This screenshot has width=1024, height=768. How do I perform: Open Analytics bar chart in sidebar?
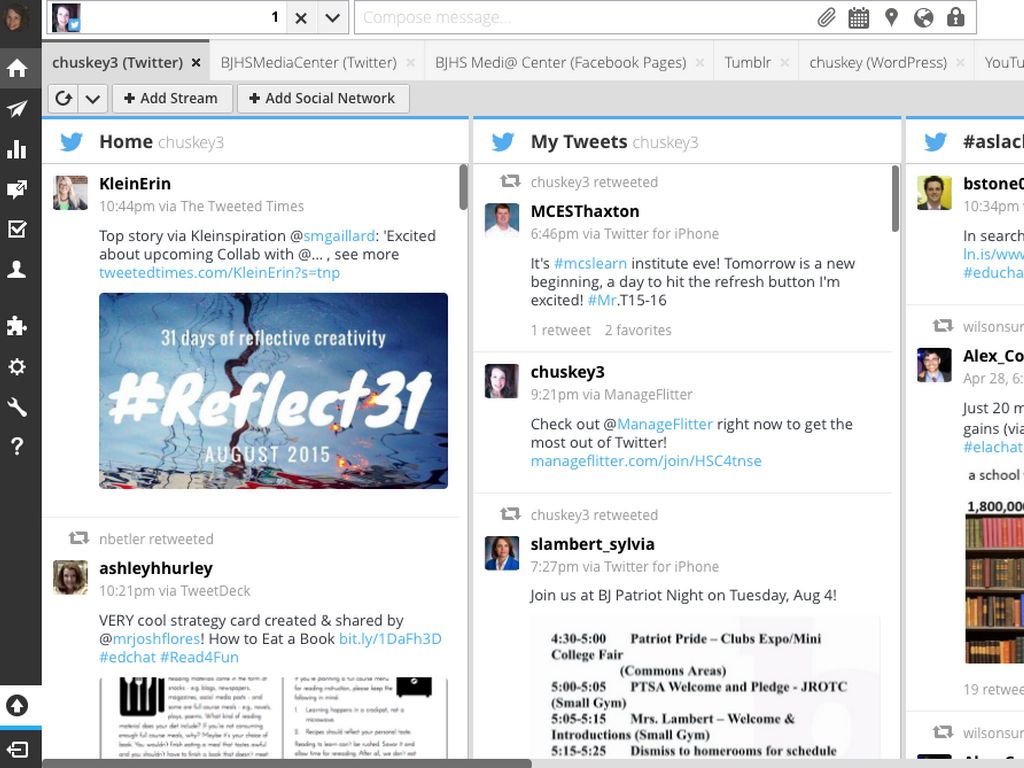coord(17,150)
